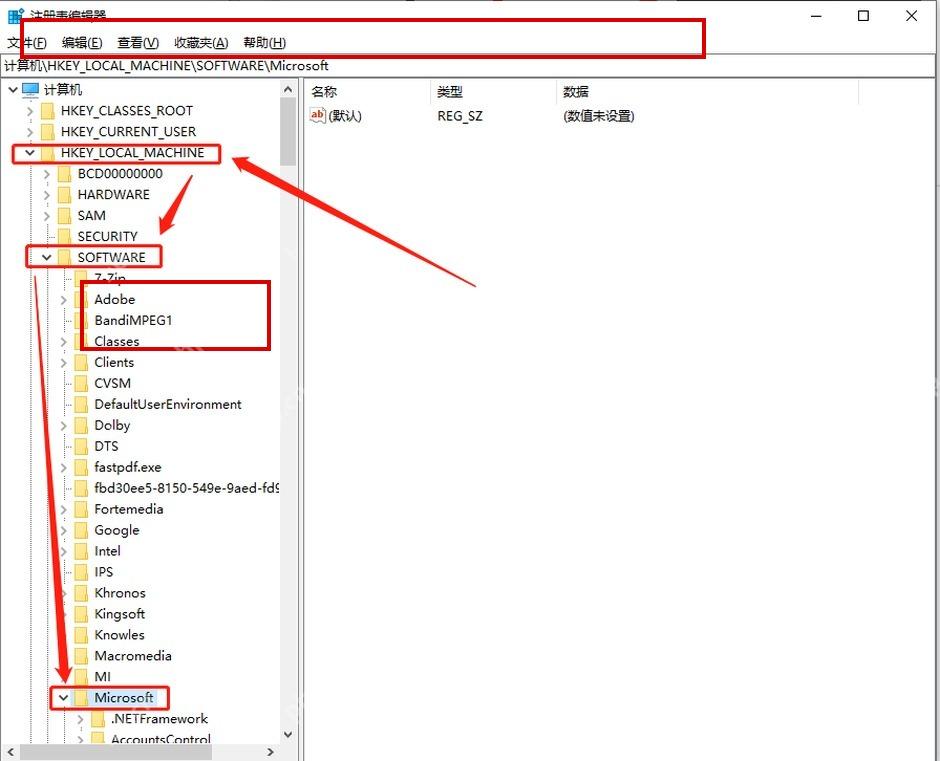
Task: Click the Registry Editor title bar icon
Action: pyautogui.click(x=16, y=14)
